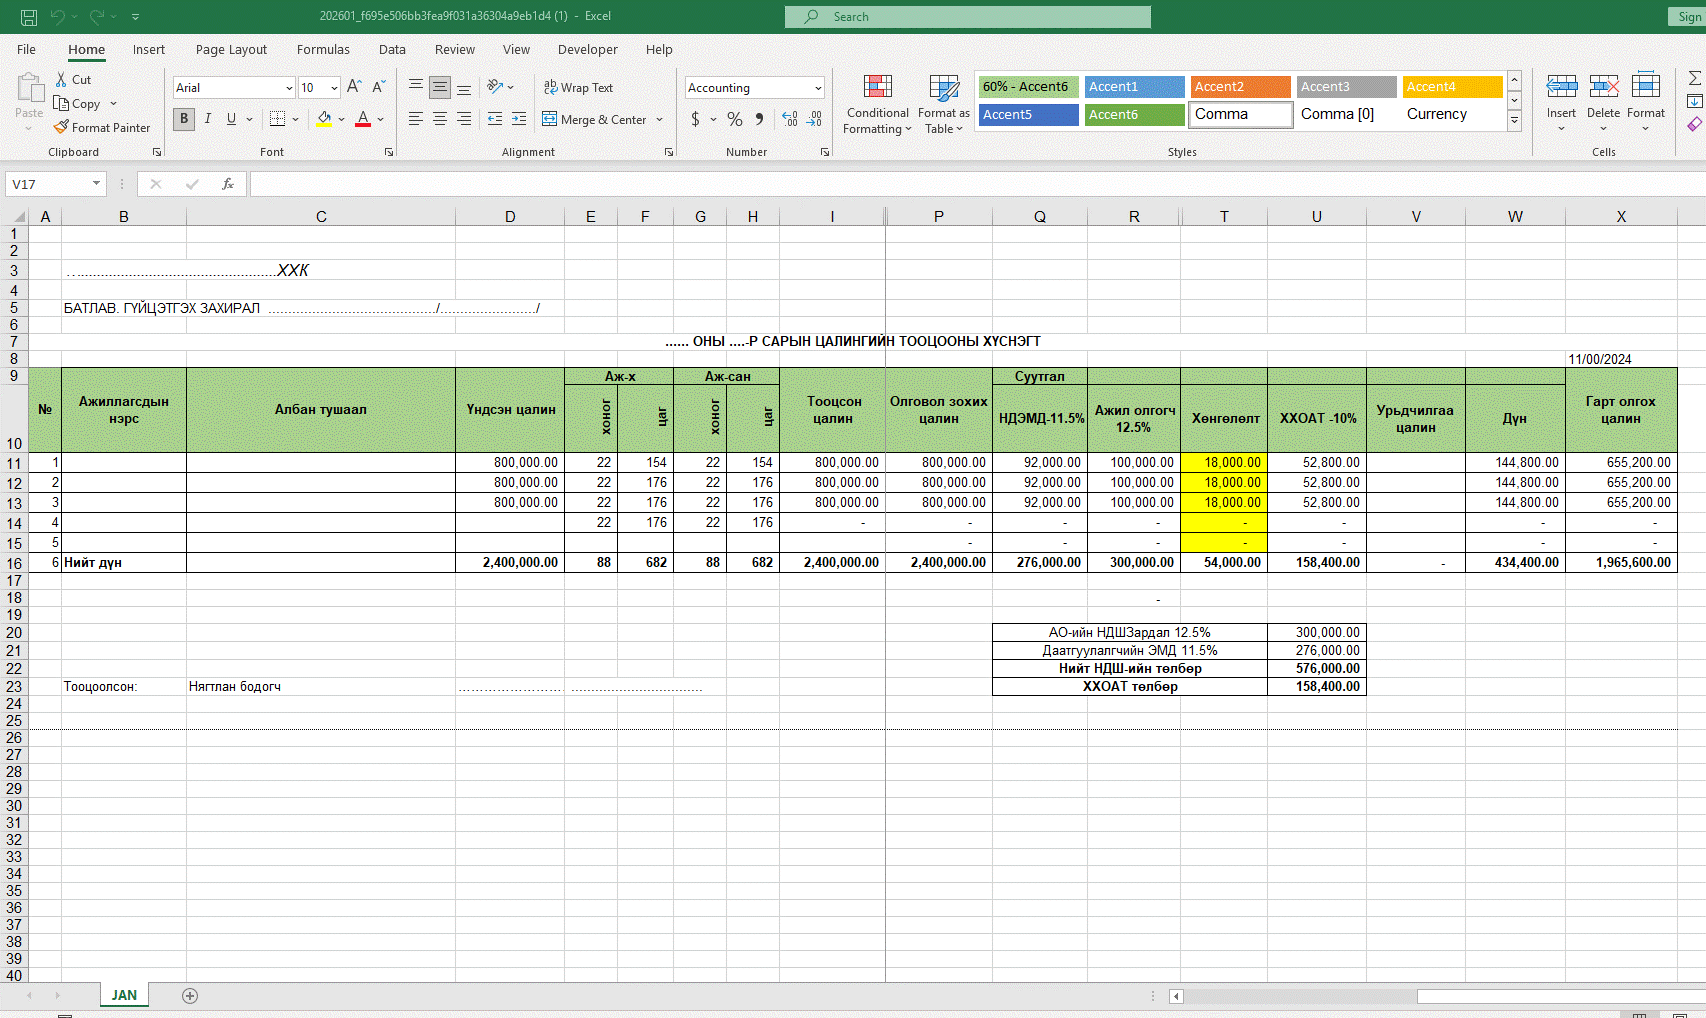This screenshot has height=1018, width=1706.
Task: Click the Search box in title bar
Action: pyautogui.click(x=967, y=16)
